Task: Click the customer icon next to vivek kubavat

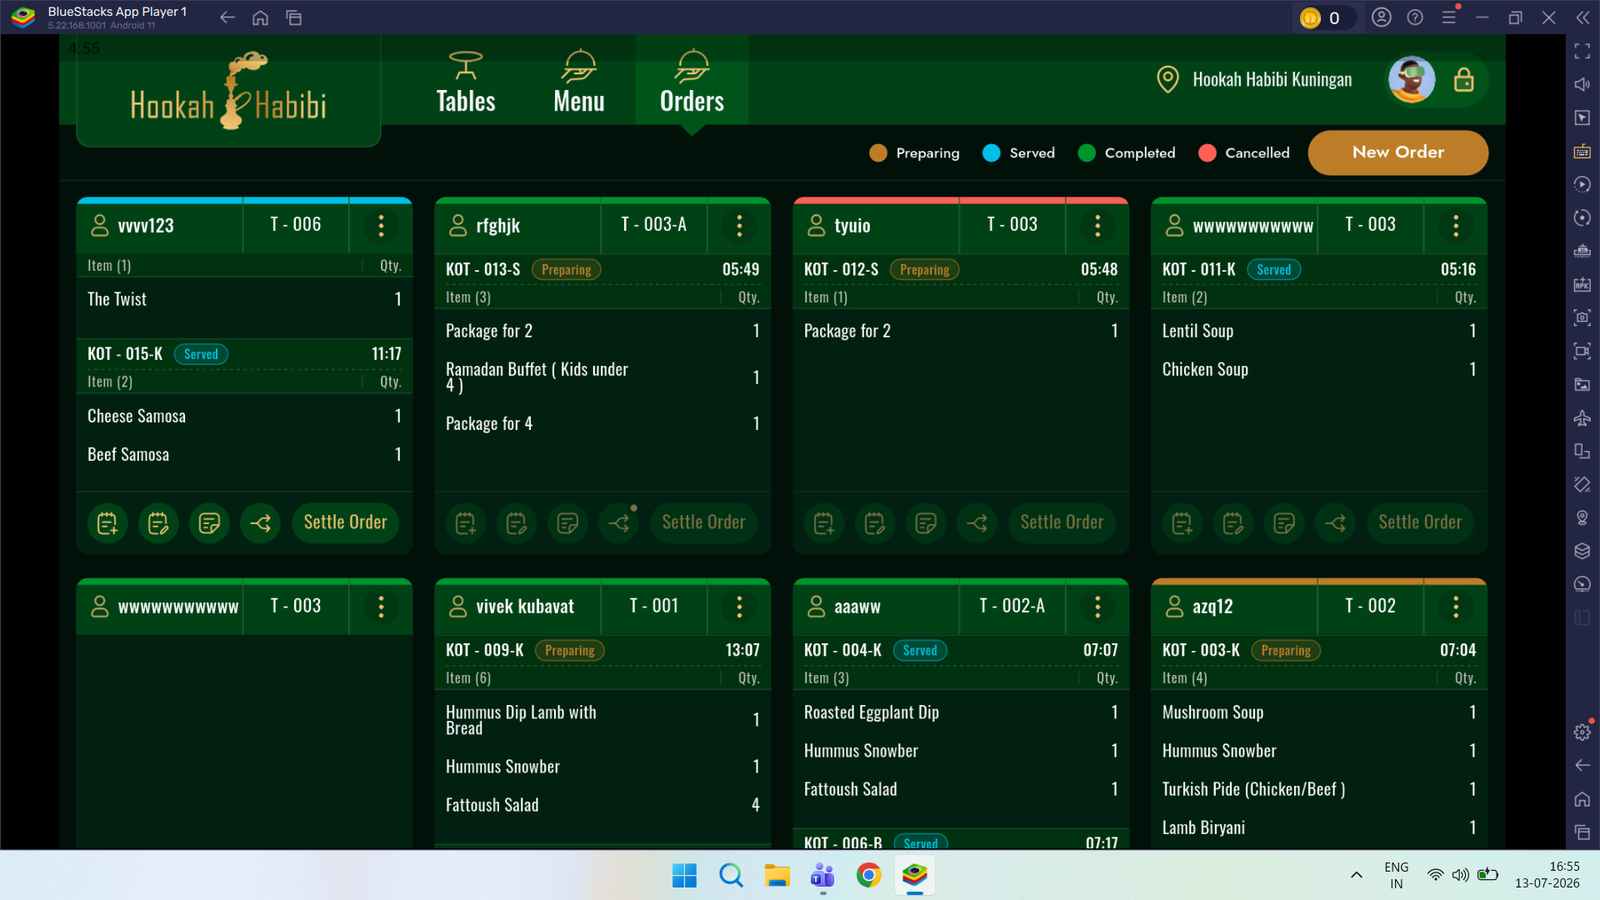Action: point(458,606)
